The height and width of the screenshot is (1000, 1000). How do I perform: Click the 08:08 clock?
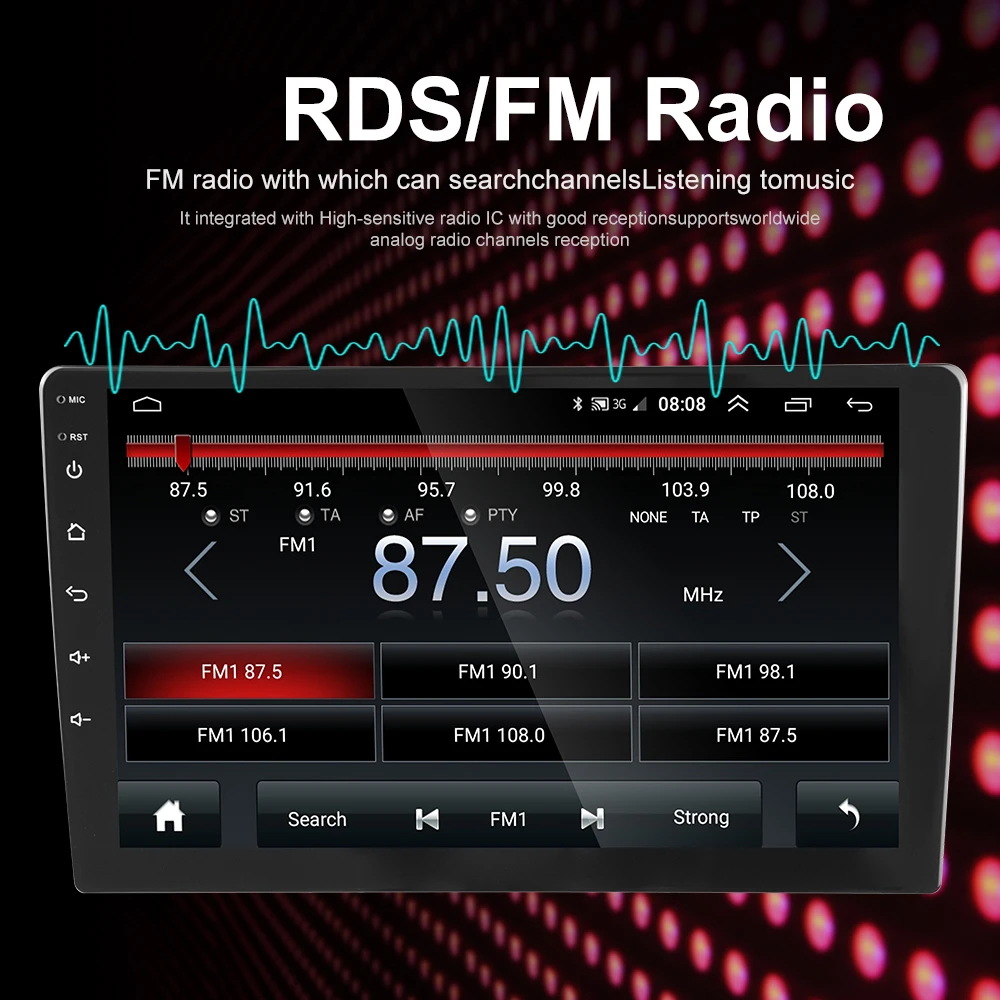click(x=682, y=404)
